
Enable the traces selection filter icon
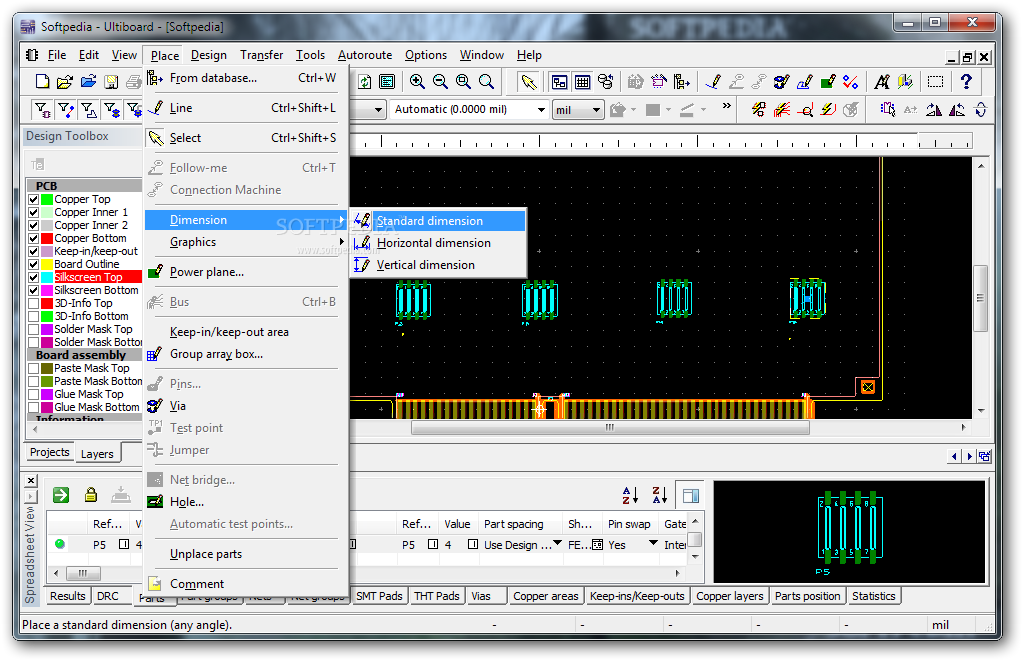point(66,110)
